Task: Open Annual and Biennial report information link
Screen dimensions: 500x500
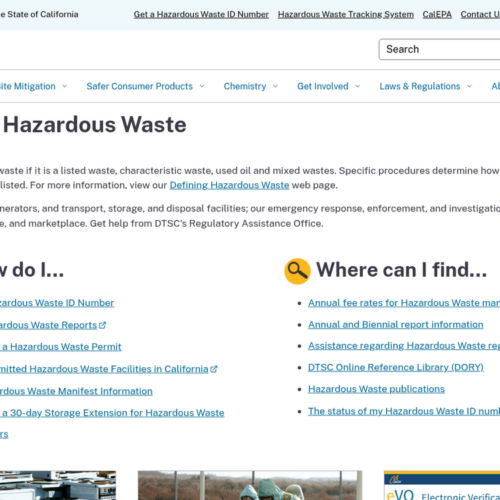Action: (396, 325)
